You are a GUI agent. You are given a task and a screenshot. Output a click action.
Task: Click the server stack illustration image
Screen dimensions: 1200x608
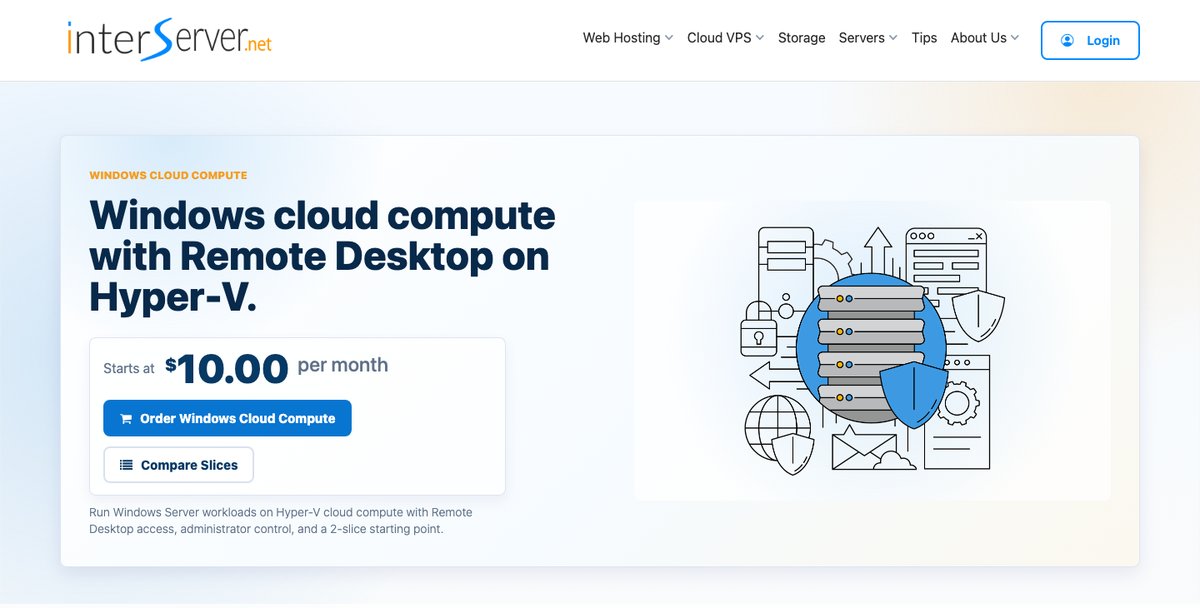[872, 350]
